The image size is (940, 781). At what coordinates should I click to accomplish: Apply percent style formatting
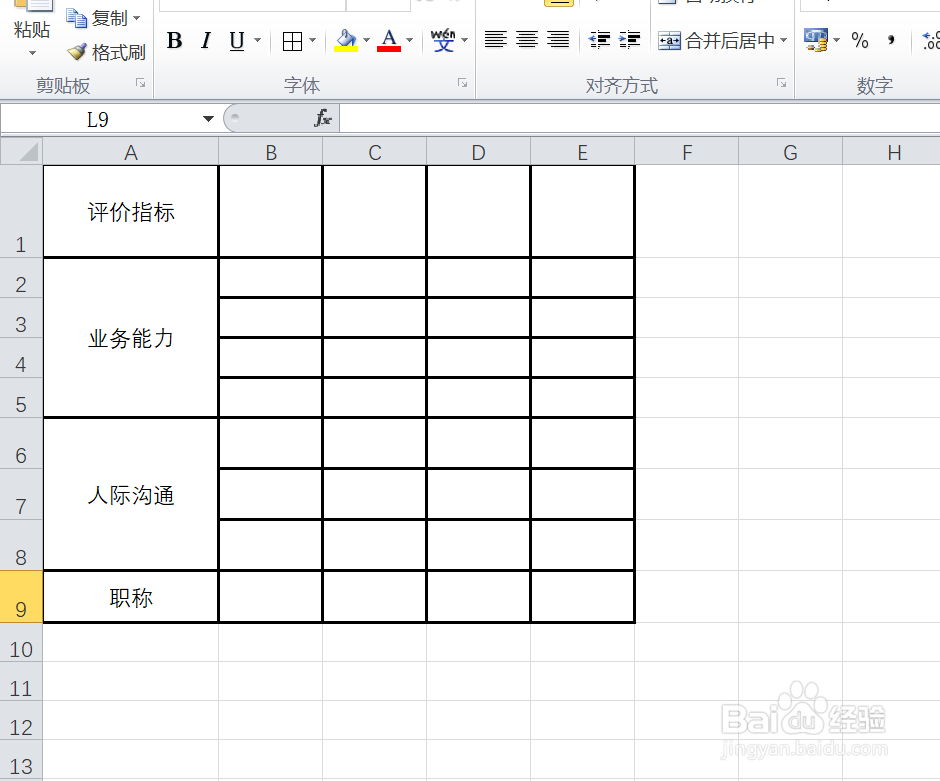tap(860, 41)
